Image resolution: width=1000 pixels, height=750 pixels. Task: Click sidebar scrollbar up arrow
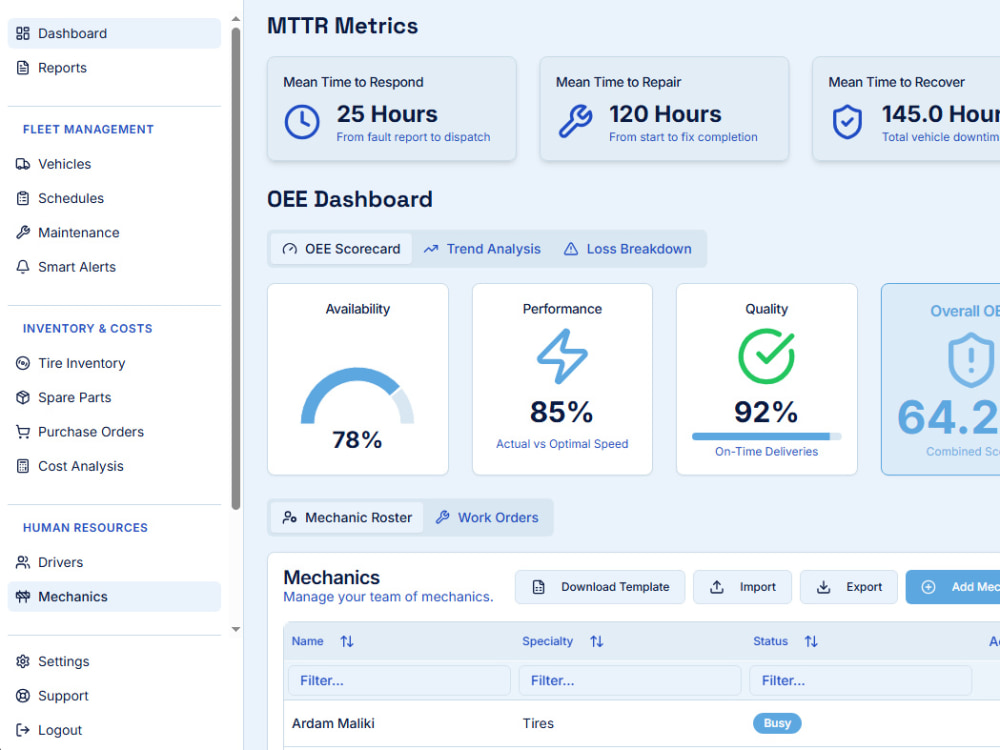coord(236,19)
